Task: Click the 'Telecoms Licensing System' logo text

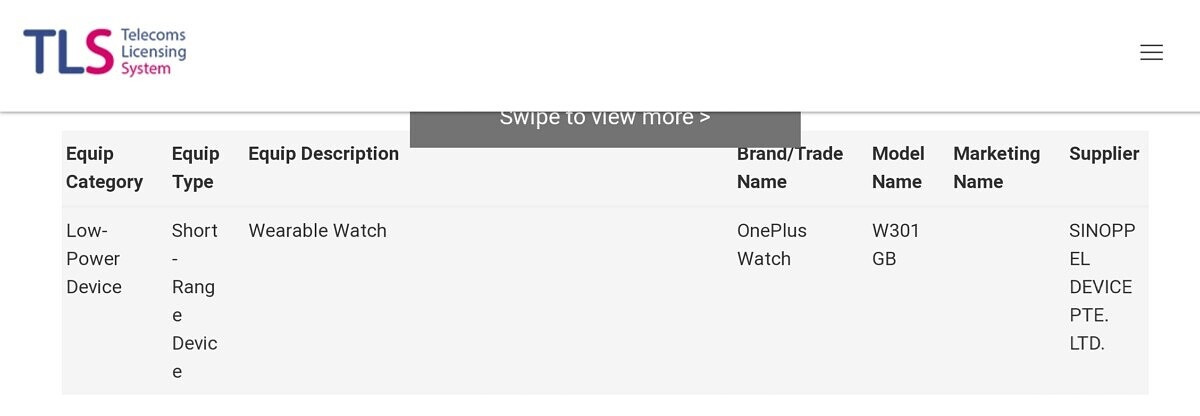Action: pyautogui.click(x=152, y=52)
